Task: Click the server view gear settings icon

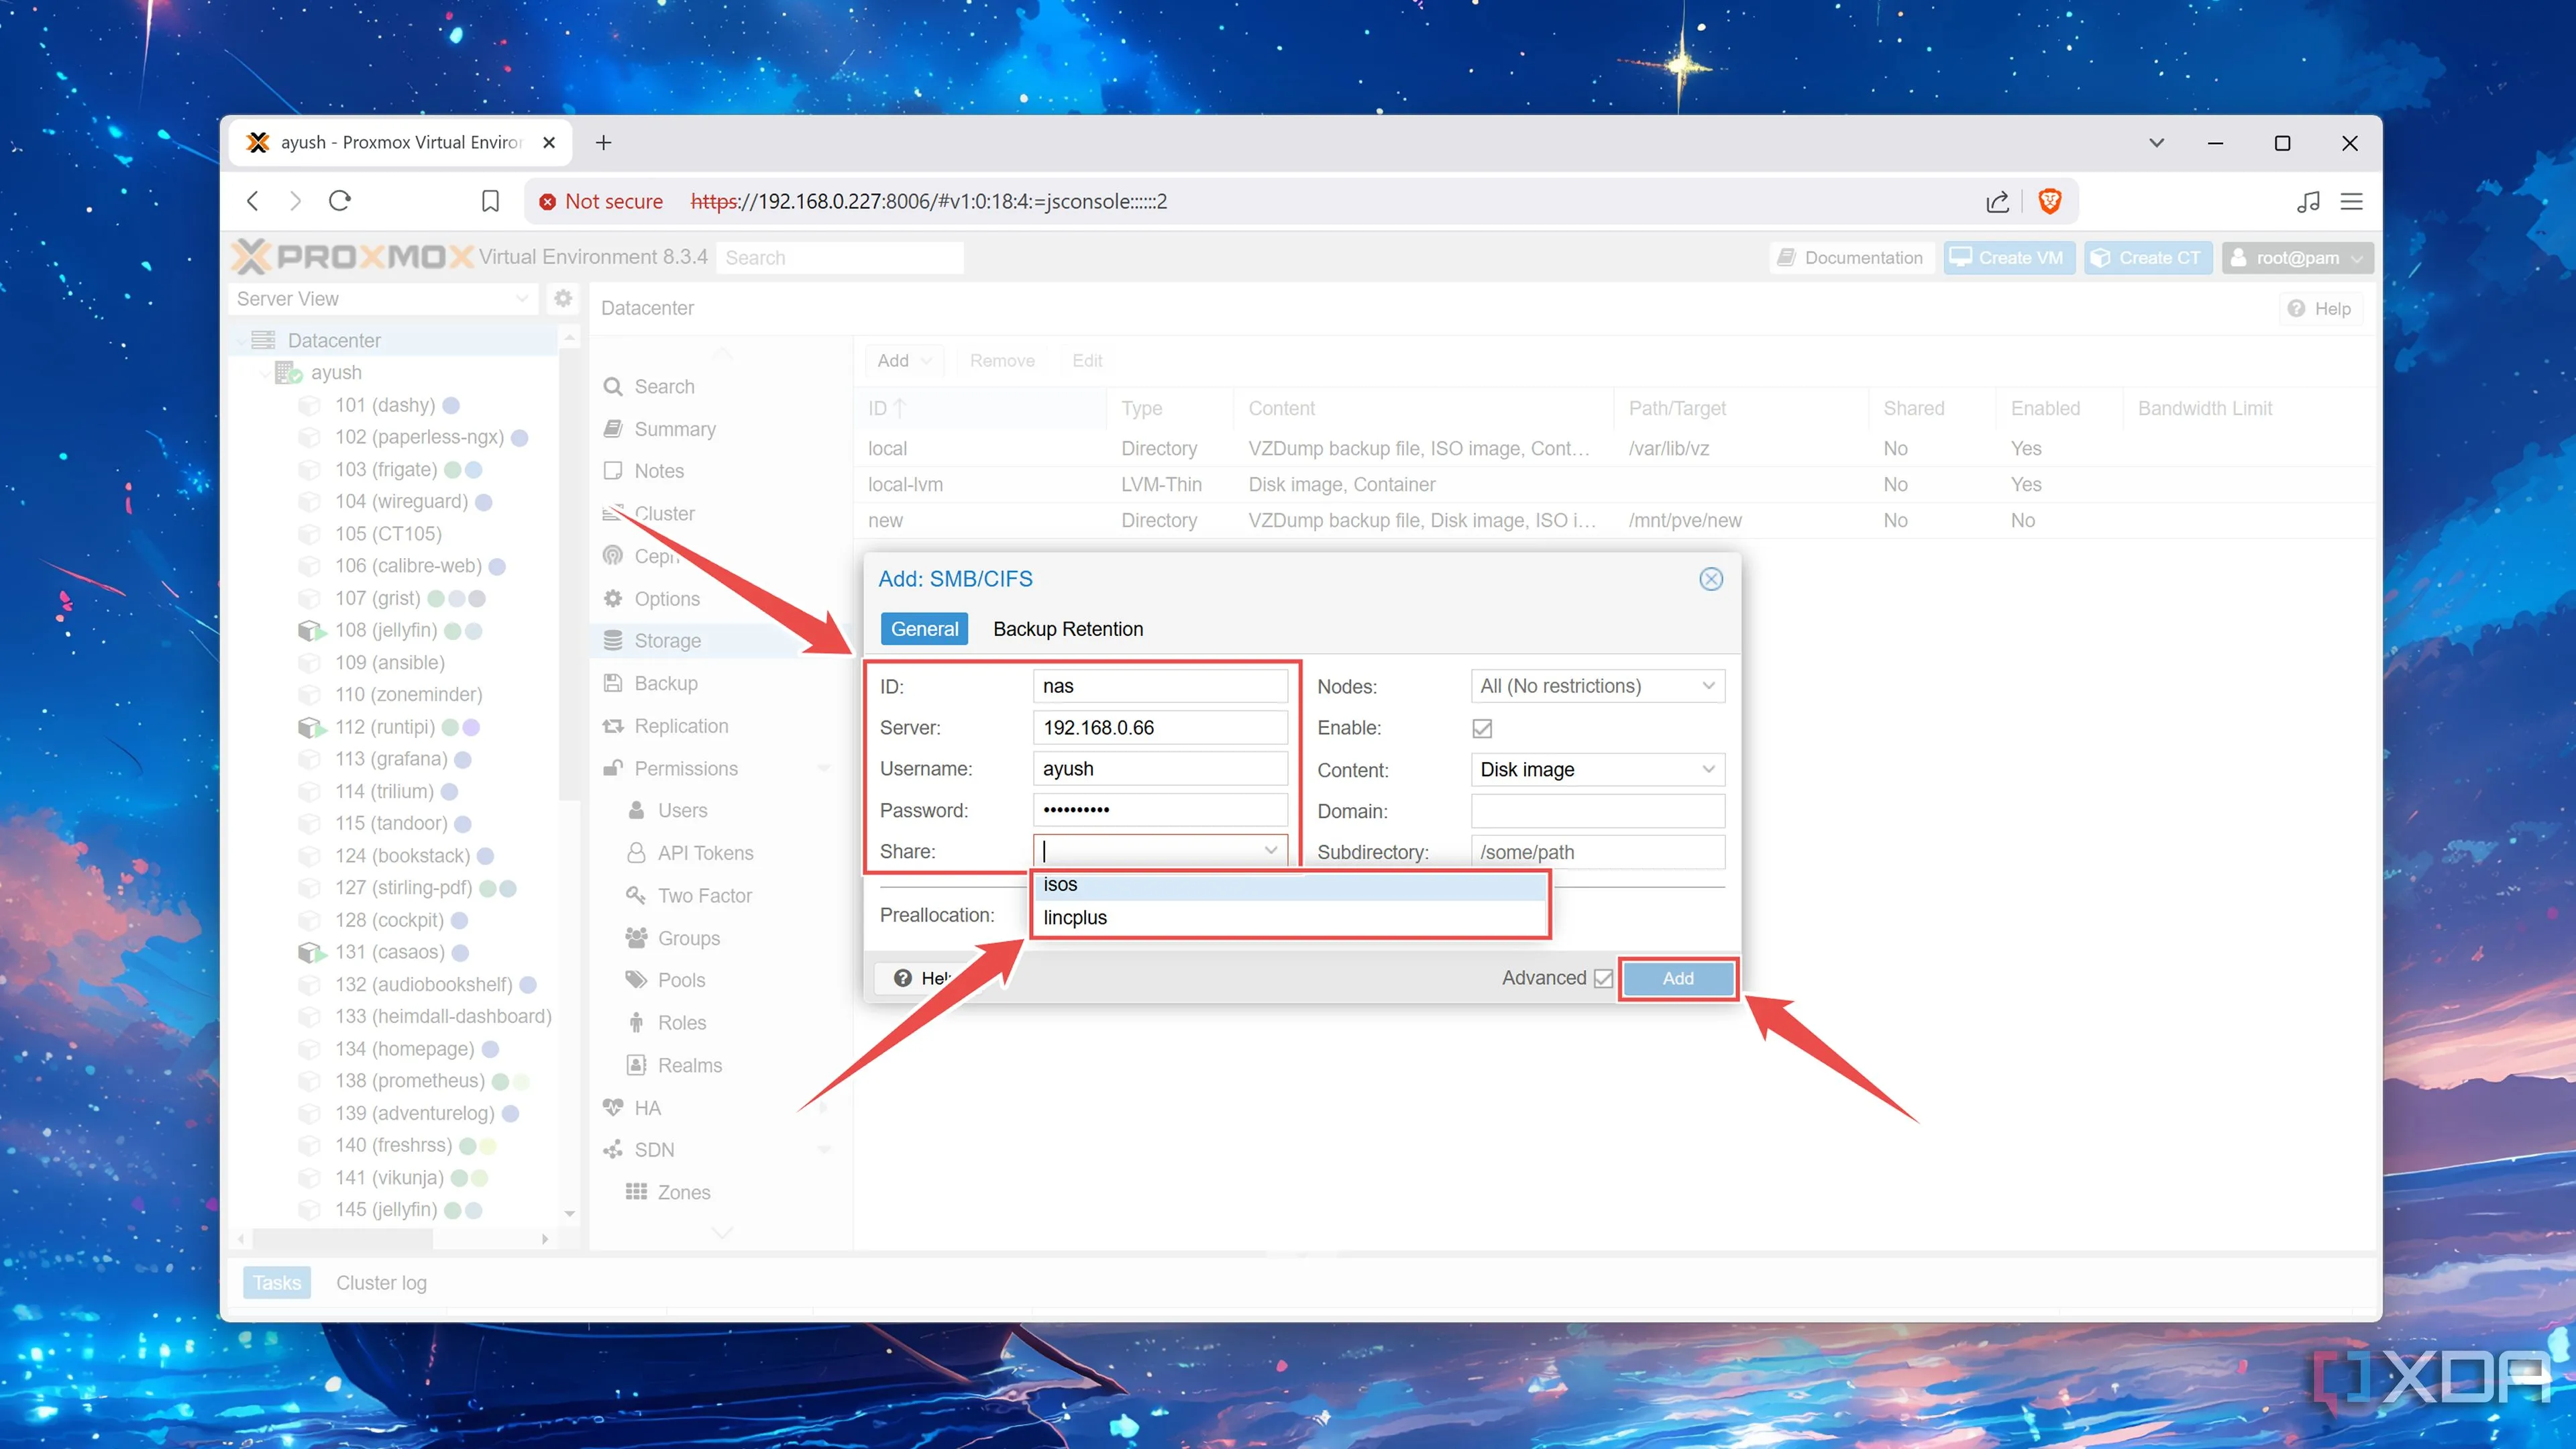Action: 563,298
